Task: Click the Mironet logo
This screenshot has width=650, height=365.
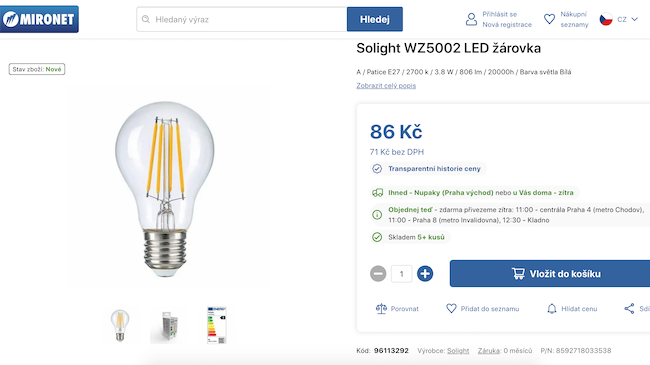Action: point(39,19)
